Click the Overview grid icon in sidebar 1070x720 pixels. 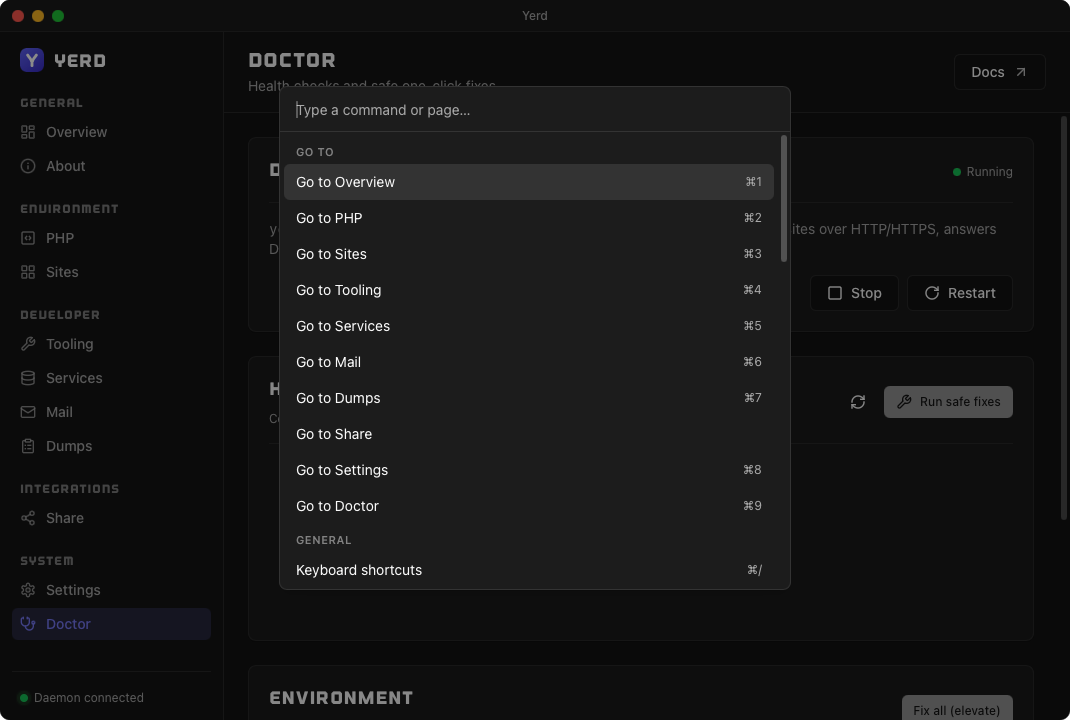28,132
